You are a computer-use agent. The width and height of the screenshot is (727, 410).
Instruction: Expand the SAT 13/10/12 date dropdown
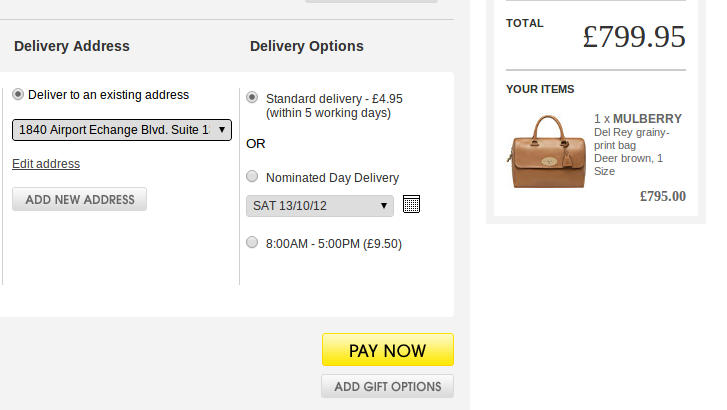(x=320, y=205)
